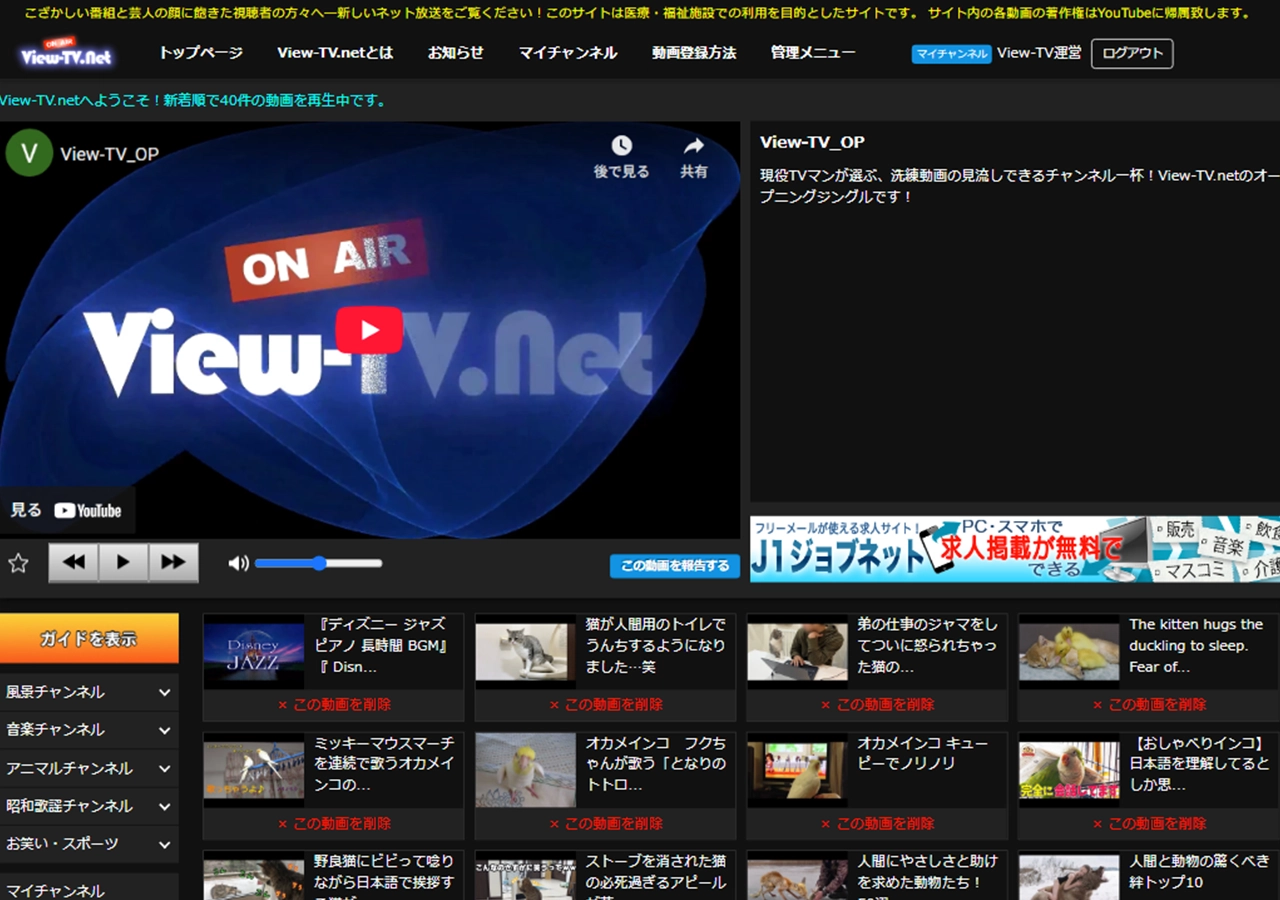Open View-TV.netとは menu item
1280x900 pixels.
tap(335, 53)
